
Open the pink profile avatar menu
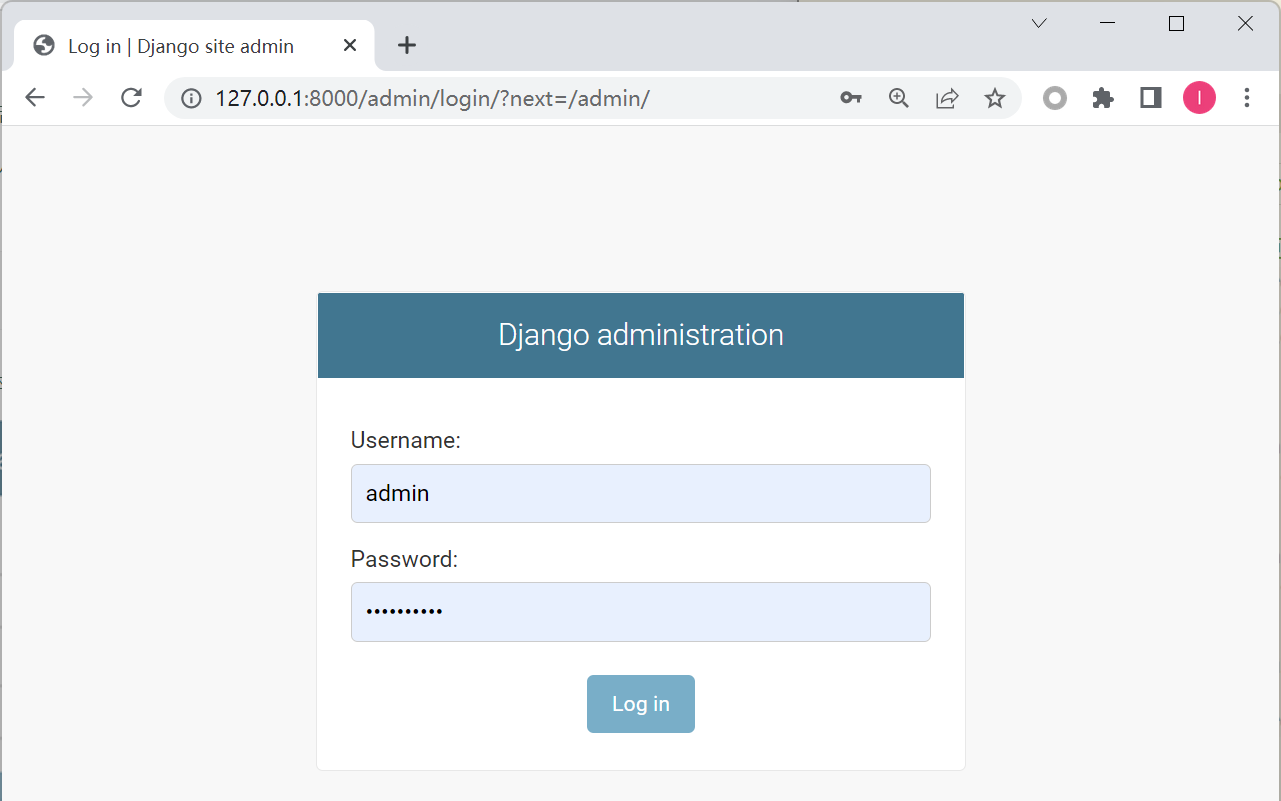1199,98
